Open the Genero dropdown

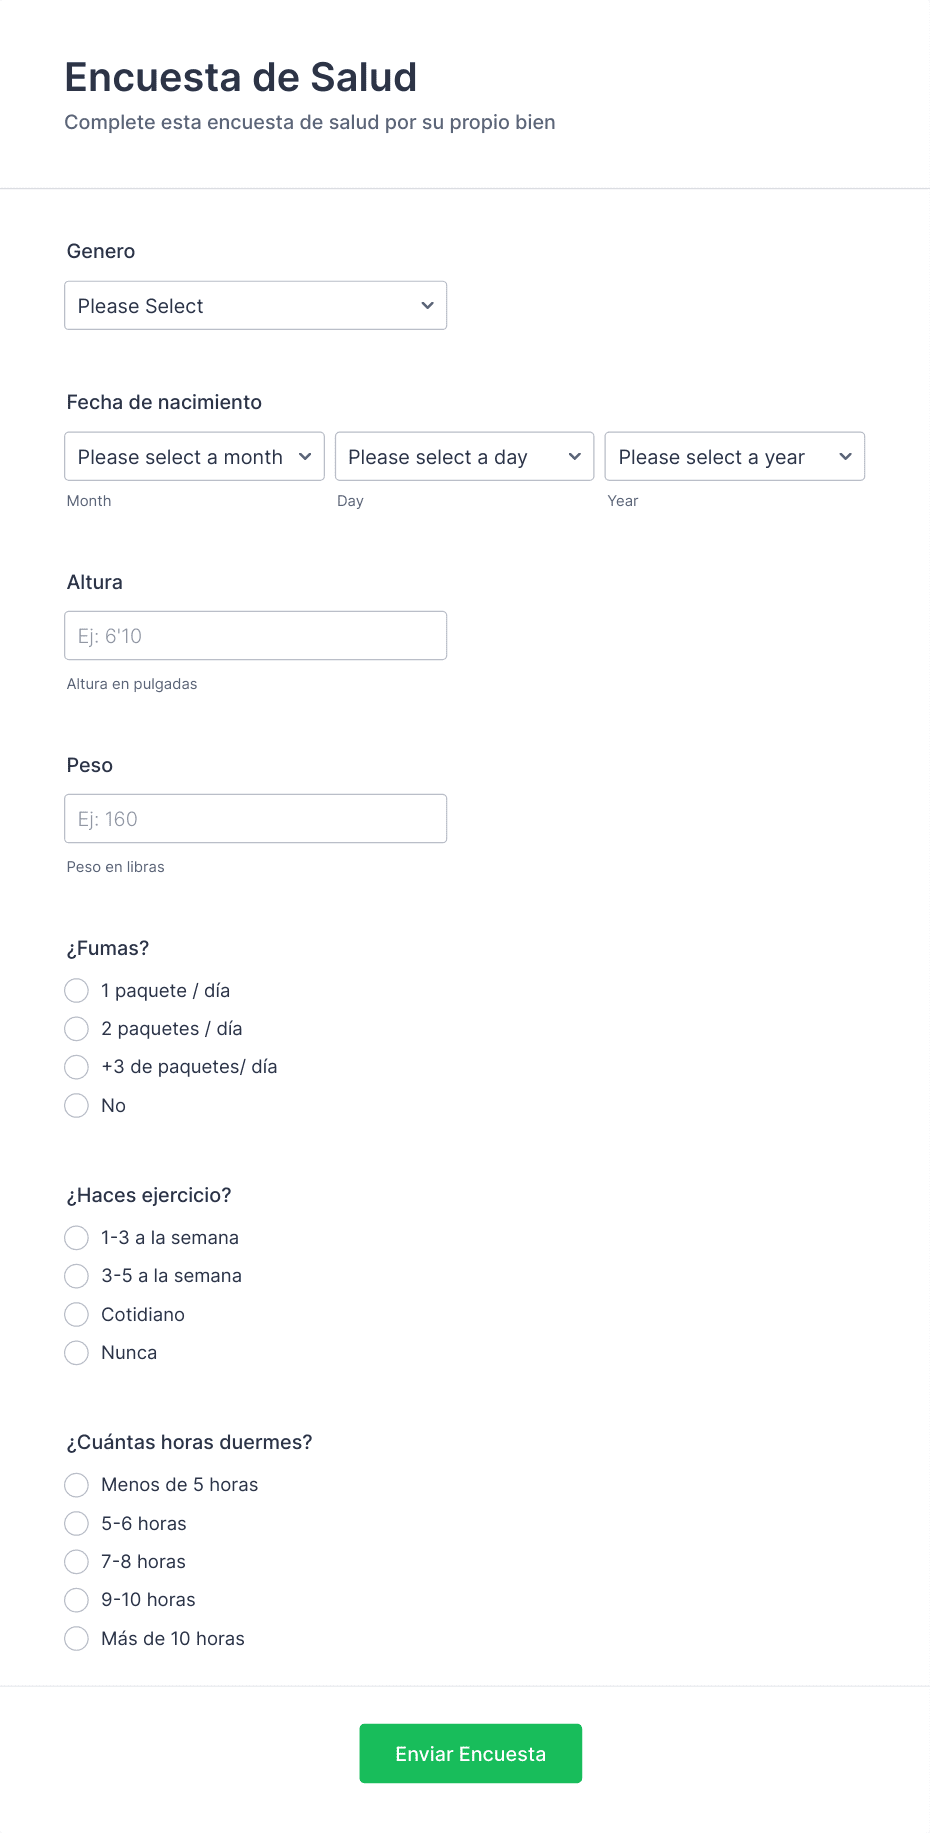255,305
